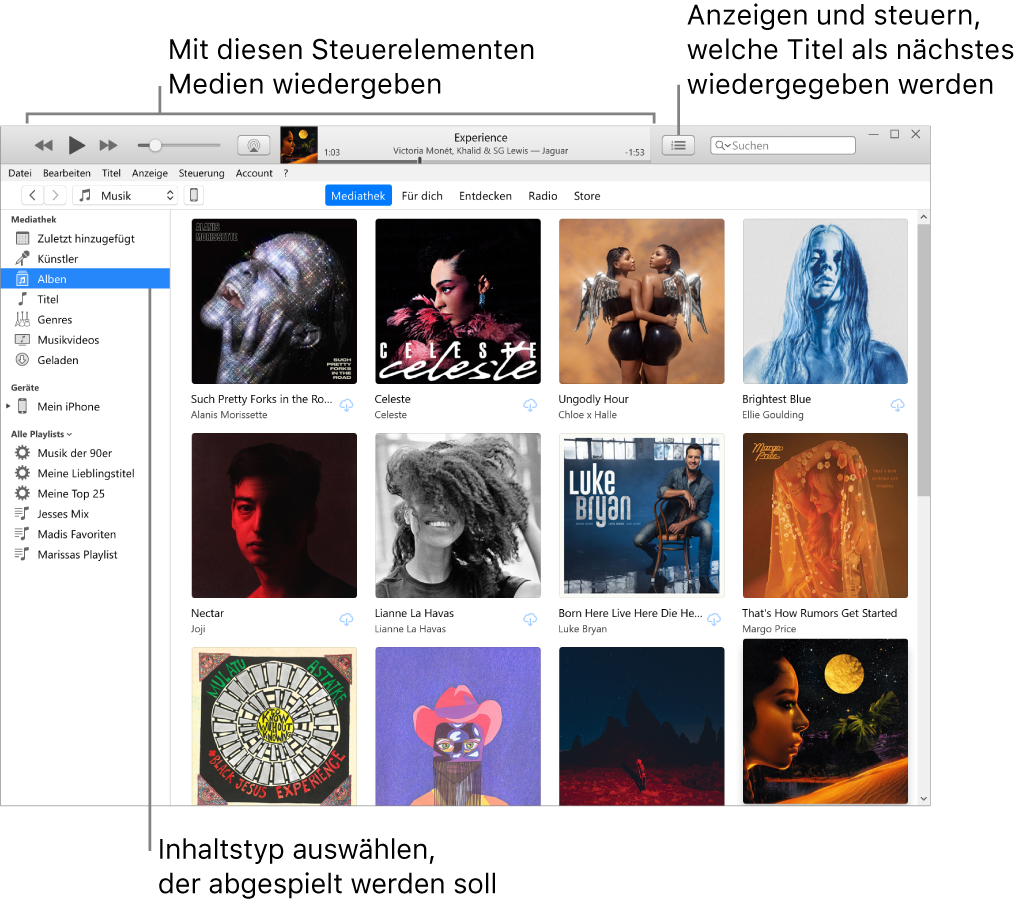Viewport: 1032px width, 904px height.
Task: Select Zuletzt hinzugefügt in sidebar
Action: [85, 238]
